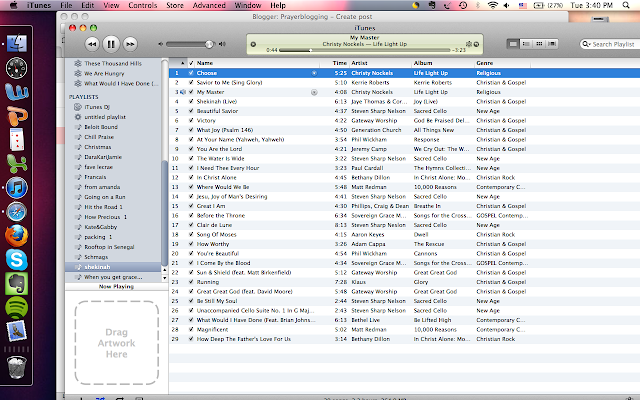The width and height of the screenshot is (640, 400).
Task: Open the iTunes DJ playlist
Action: point(97,107)
